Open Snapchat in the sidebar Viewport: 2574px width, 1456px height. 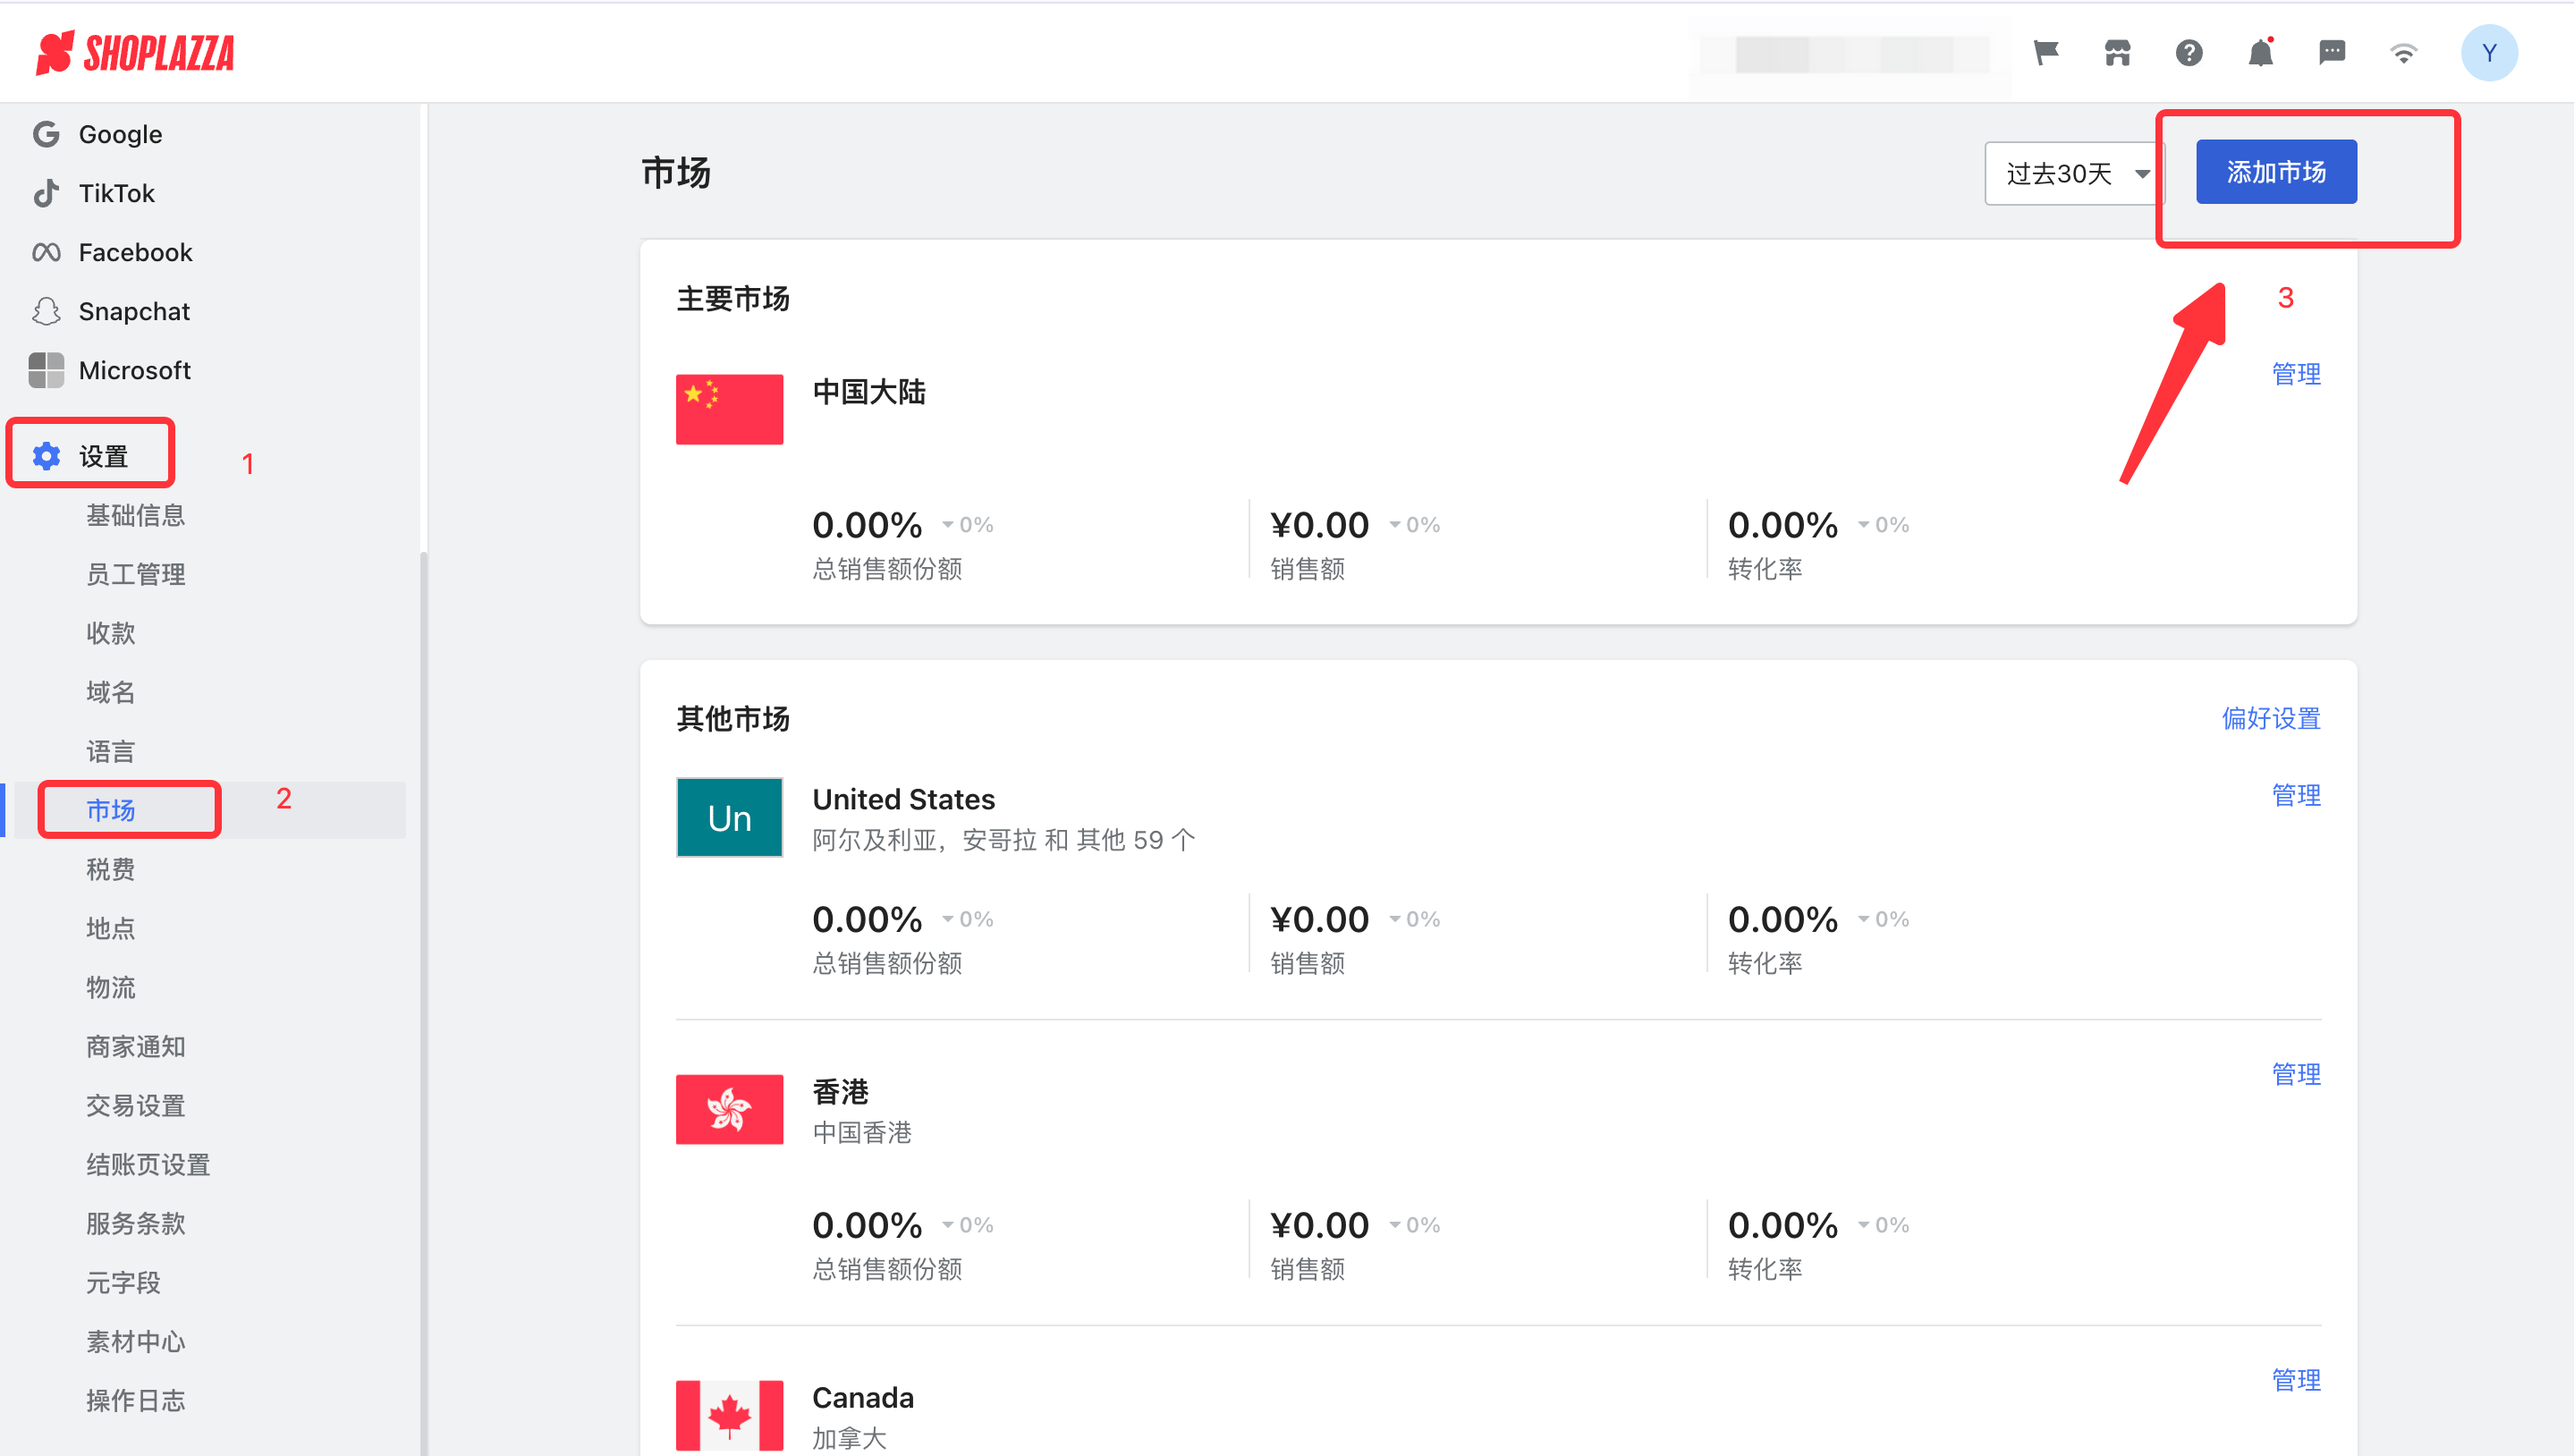click(133, 311)
